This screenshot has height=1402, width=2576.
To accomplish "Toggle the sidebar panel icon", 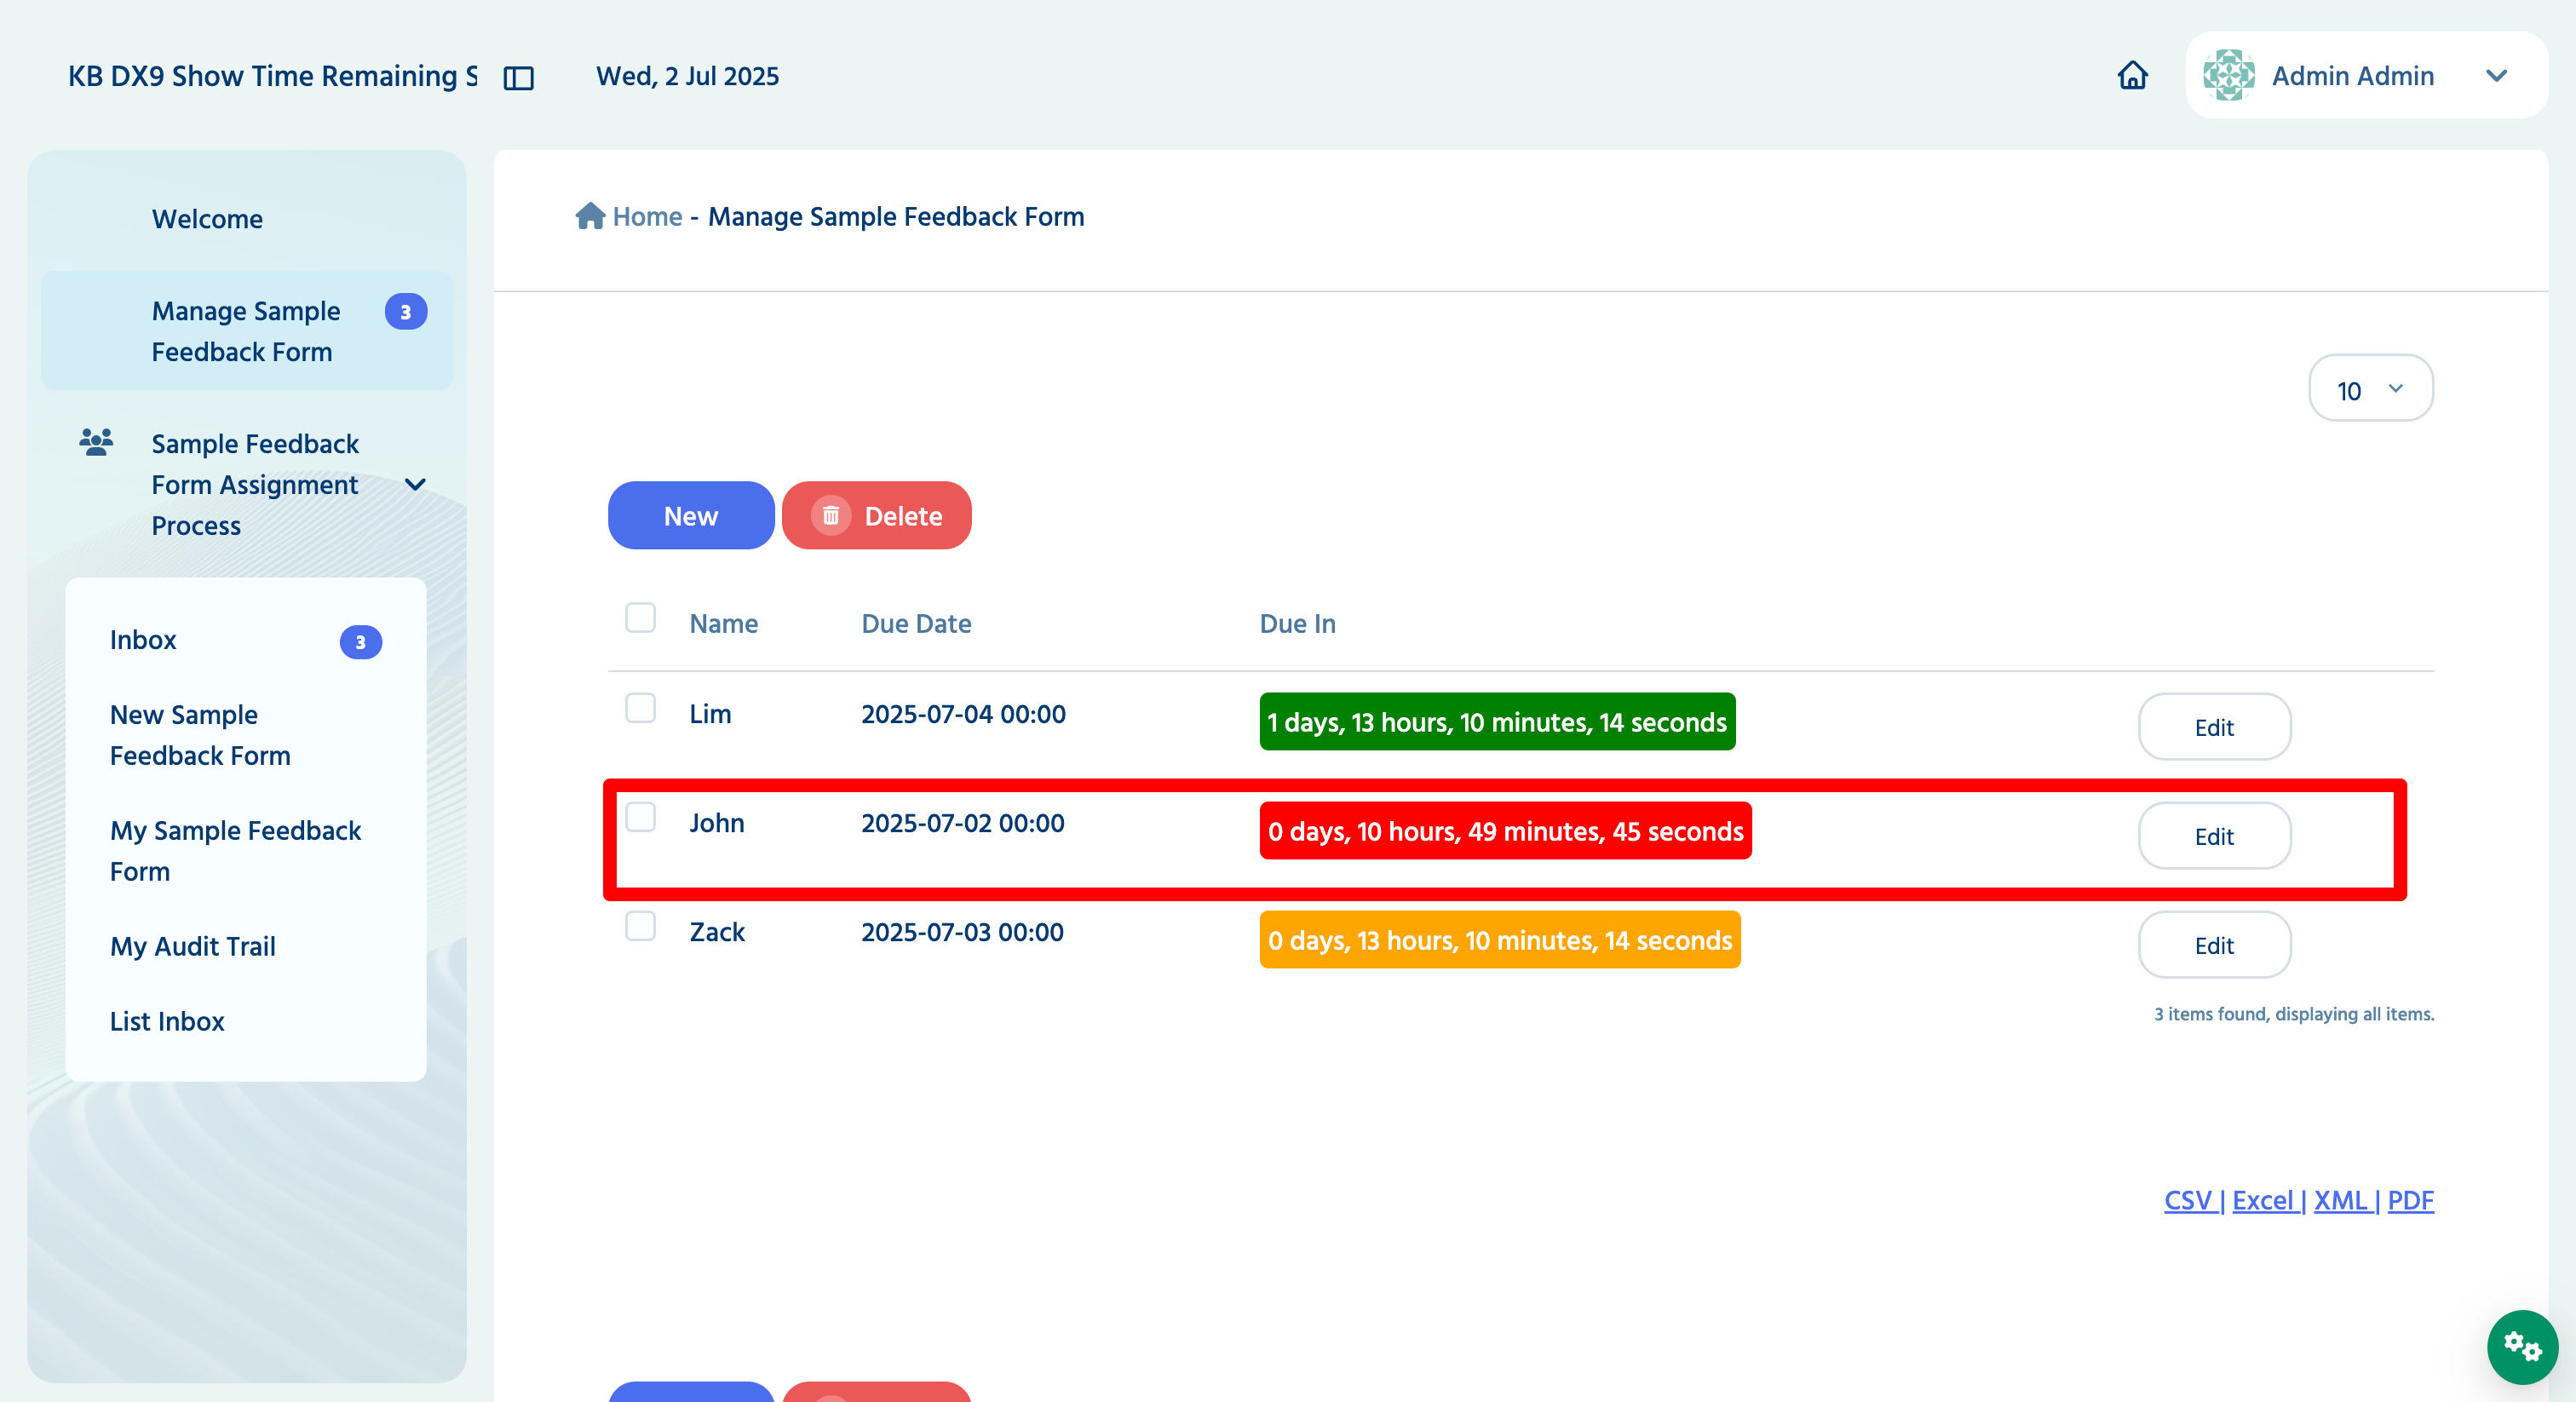I will pos(519,77).
